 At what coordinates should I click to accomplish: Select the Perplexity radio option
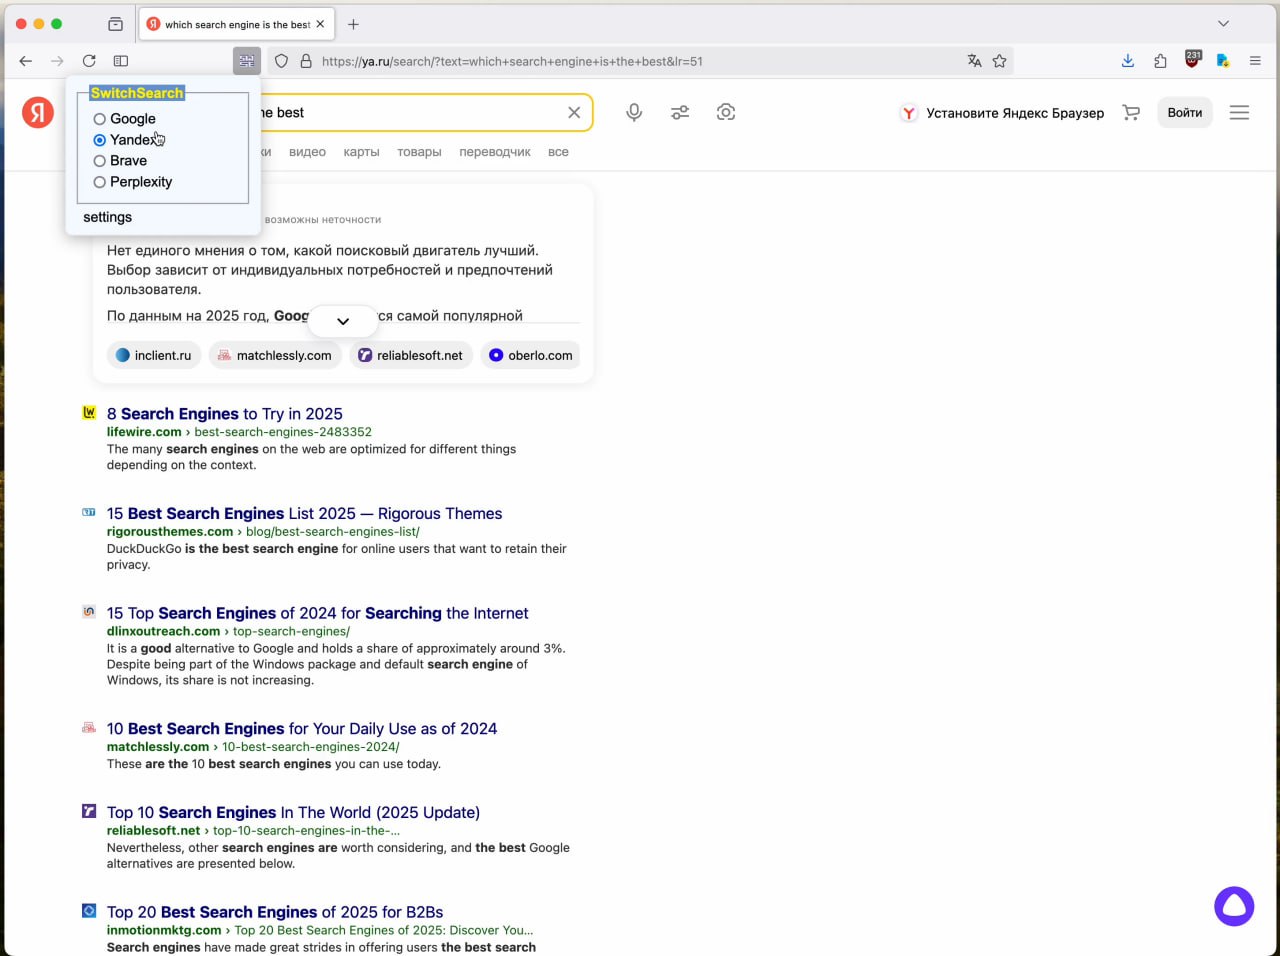click(x=99, y=182)
